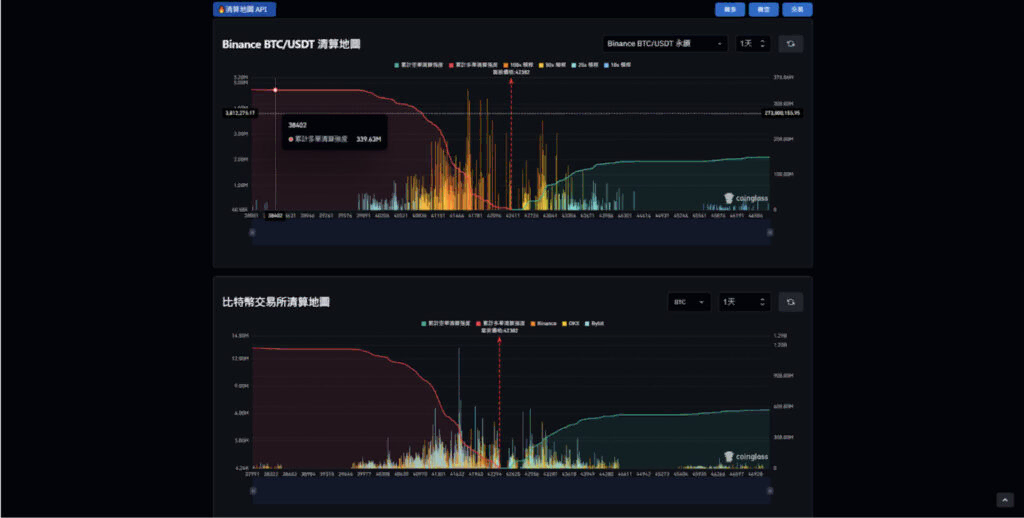Click the coinglass logo in the top chart
The height and width of the screenshot is (518, 1024).
[745, 198]
